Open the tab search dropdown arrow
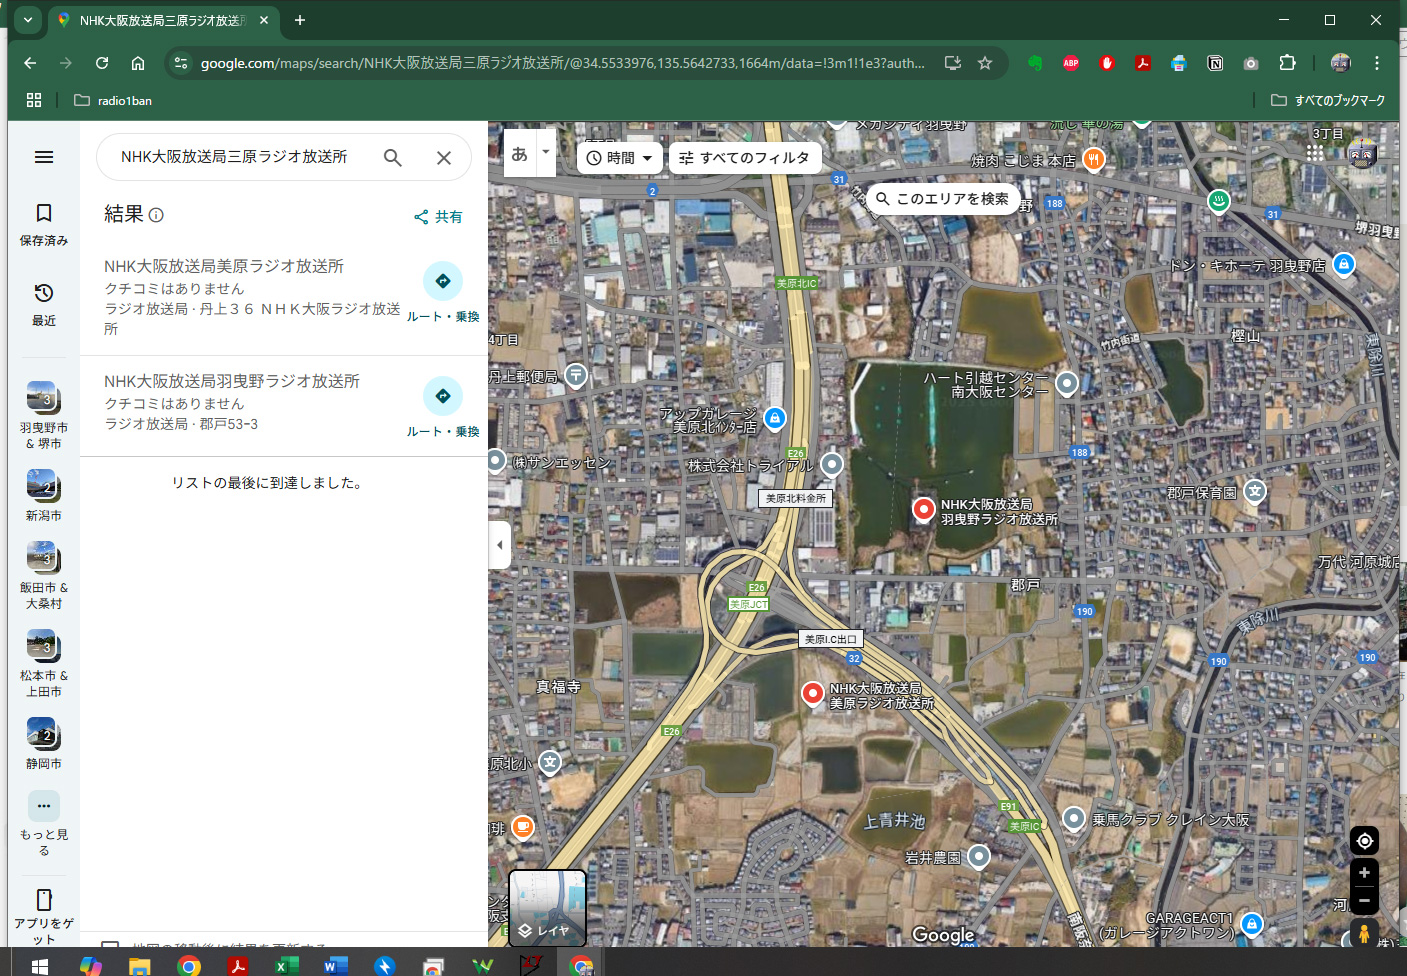 click(x=28, y=19)
